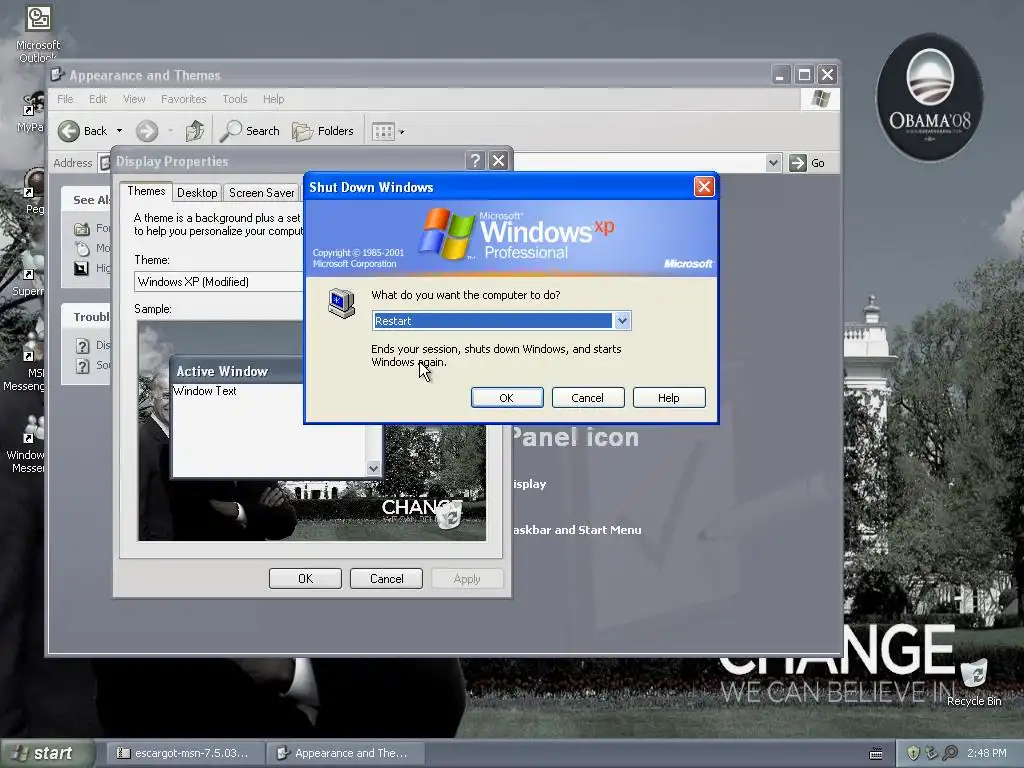The width and height of the screenshot is (1024, 768).
Task: Open the Edit menu
Action: click(98, 99)
